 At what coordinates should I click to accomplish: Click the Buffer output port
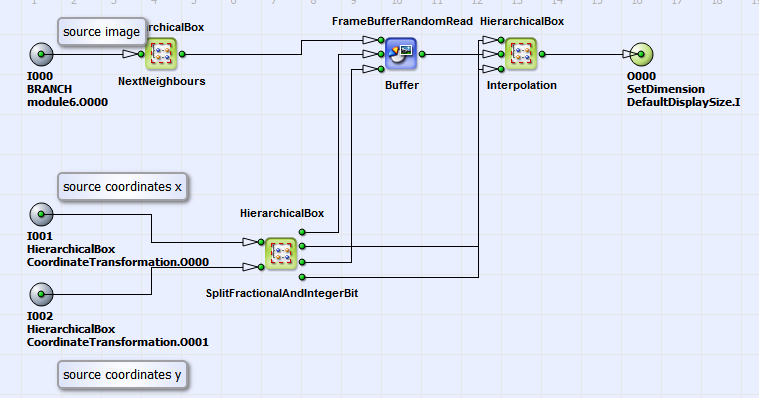tap(422, 54)
